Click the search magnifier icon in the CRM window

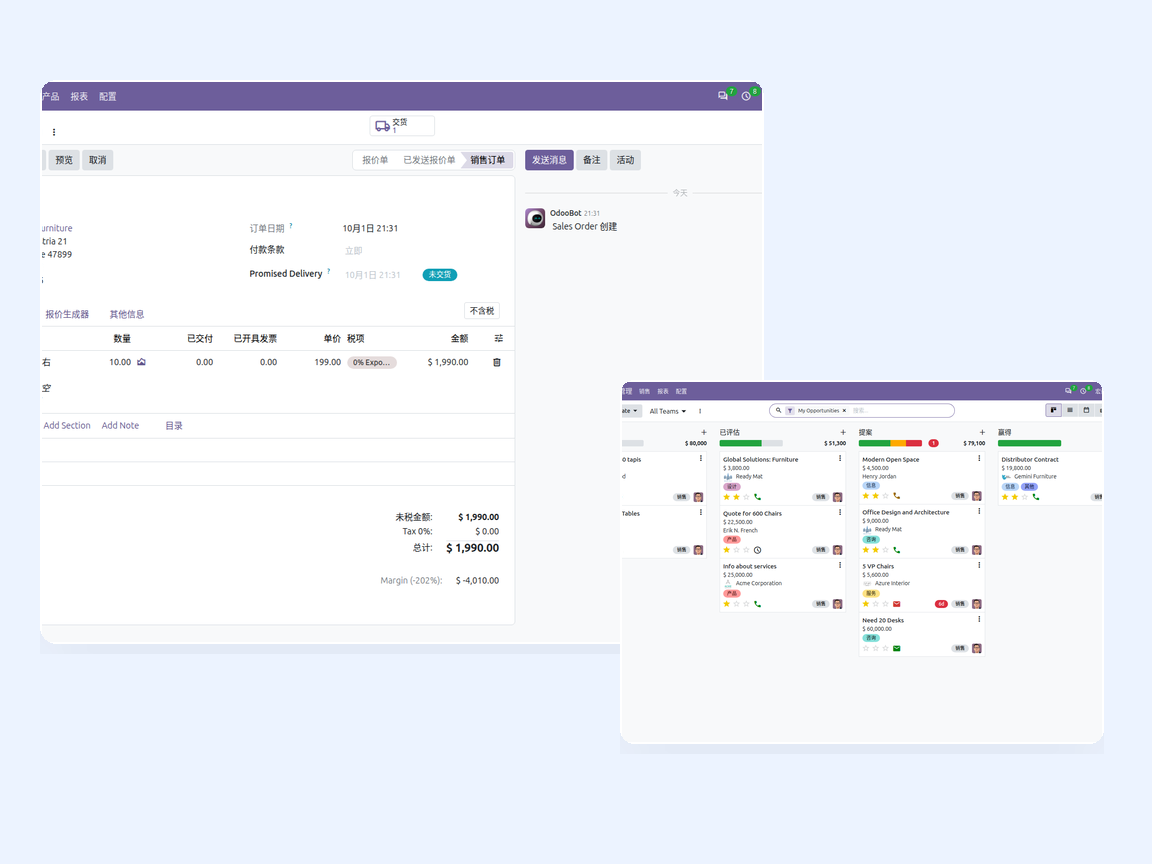point(778,411)
